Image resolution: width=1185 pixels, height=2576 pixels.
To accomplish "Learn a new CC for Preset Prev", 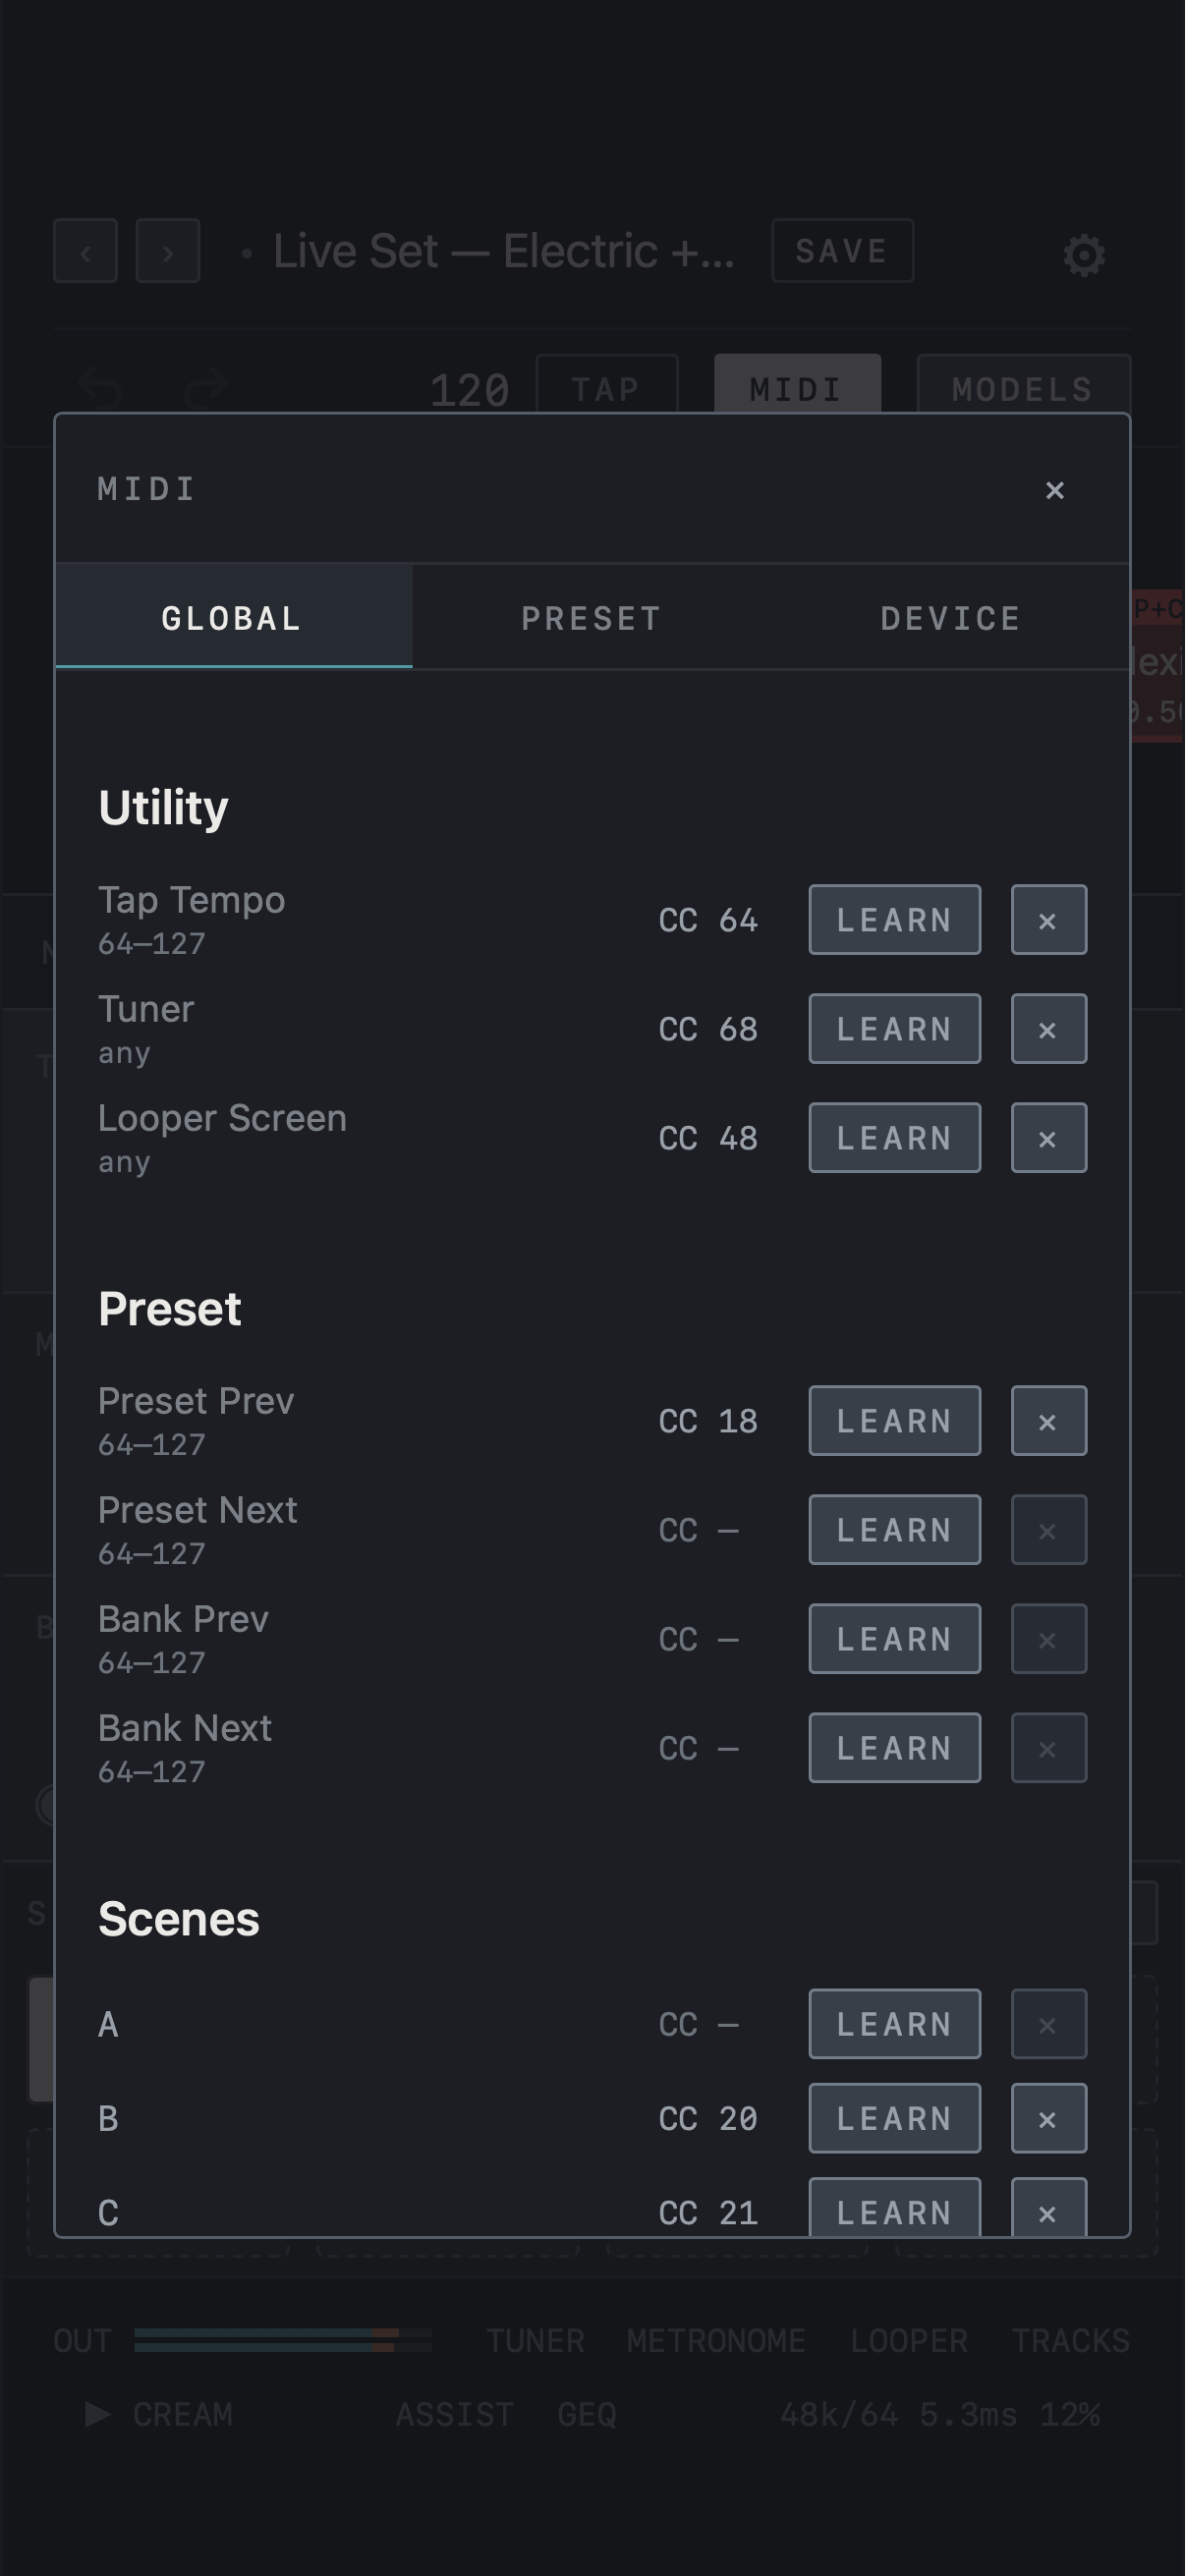I will 894,1420.
